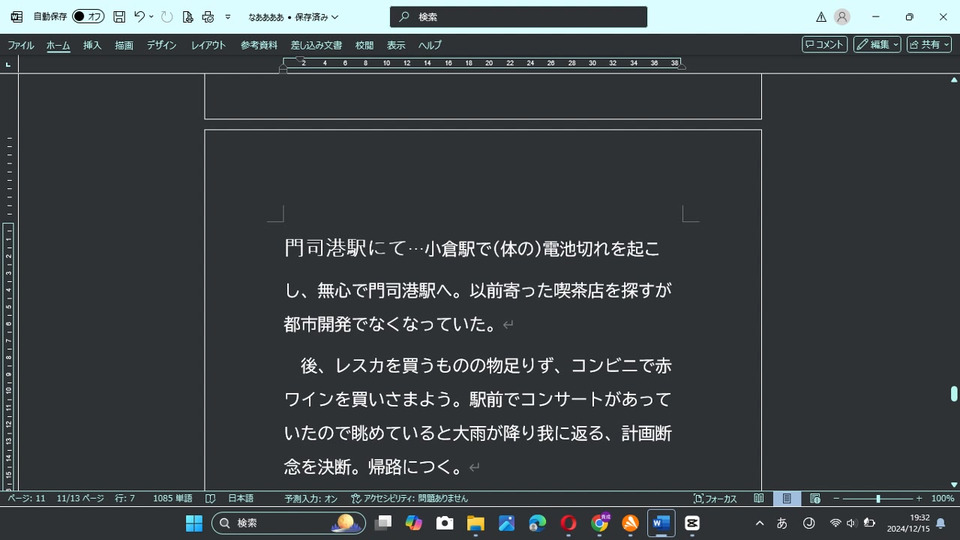
Task: Open Customize Quick Access Toolbar dropdown
Action: tap(228, 17)
